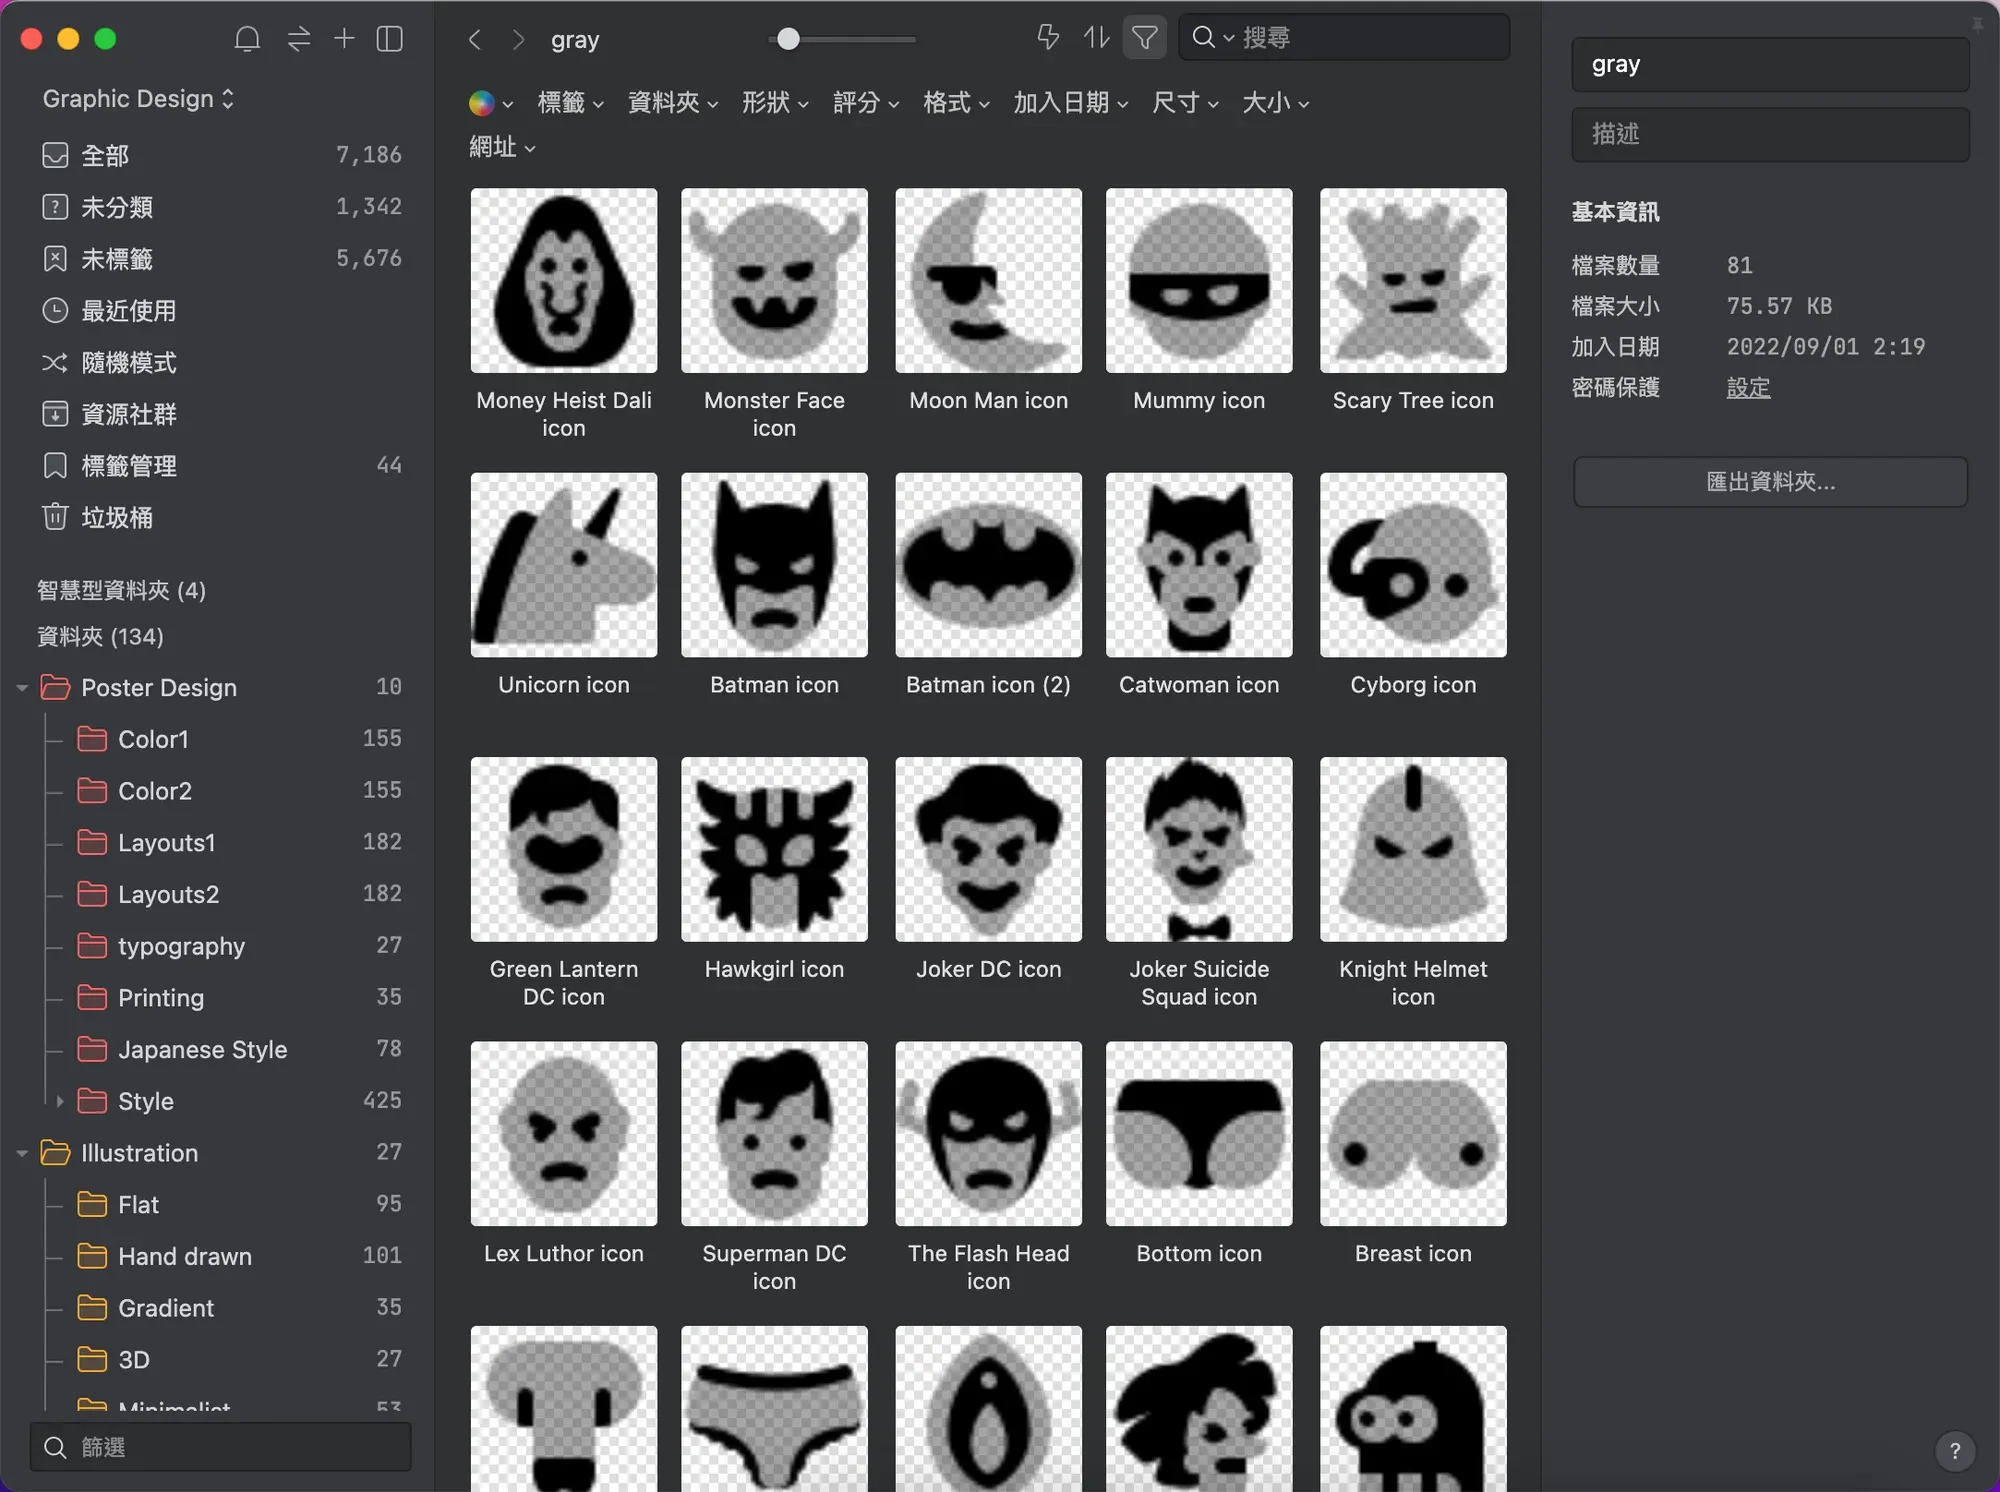Collapse the Poster Design folder triangle
Image resolution: width=2000 pixels, height=1492 pixels.
[22, 688]
